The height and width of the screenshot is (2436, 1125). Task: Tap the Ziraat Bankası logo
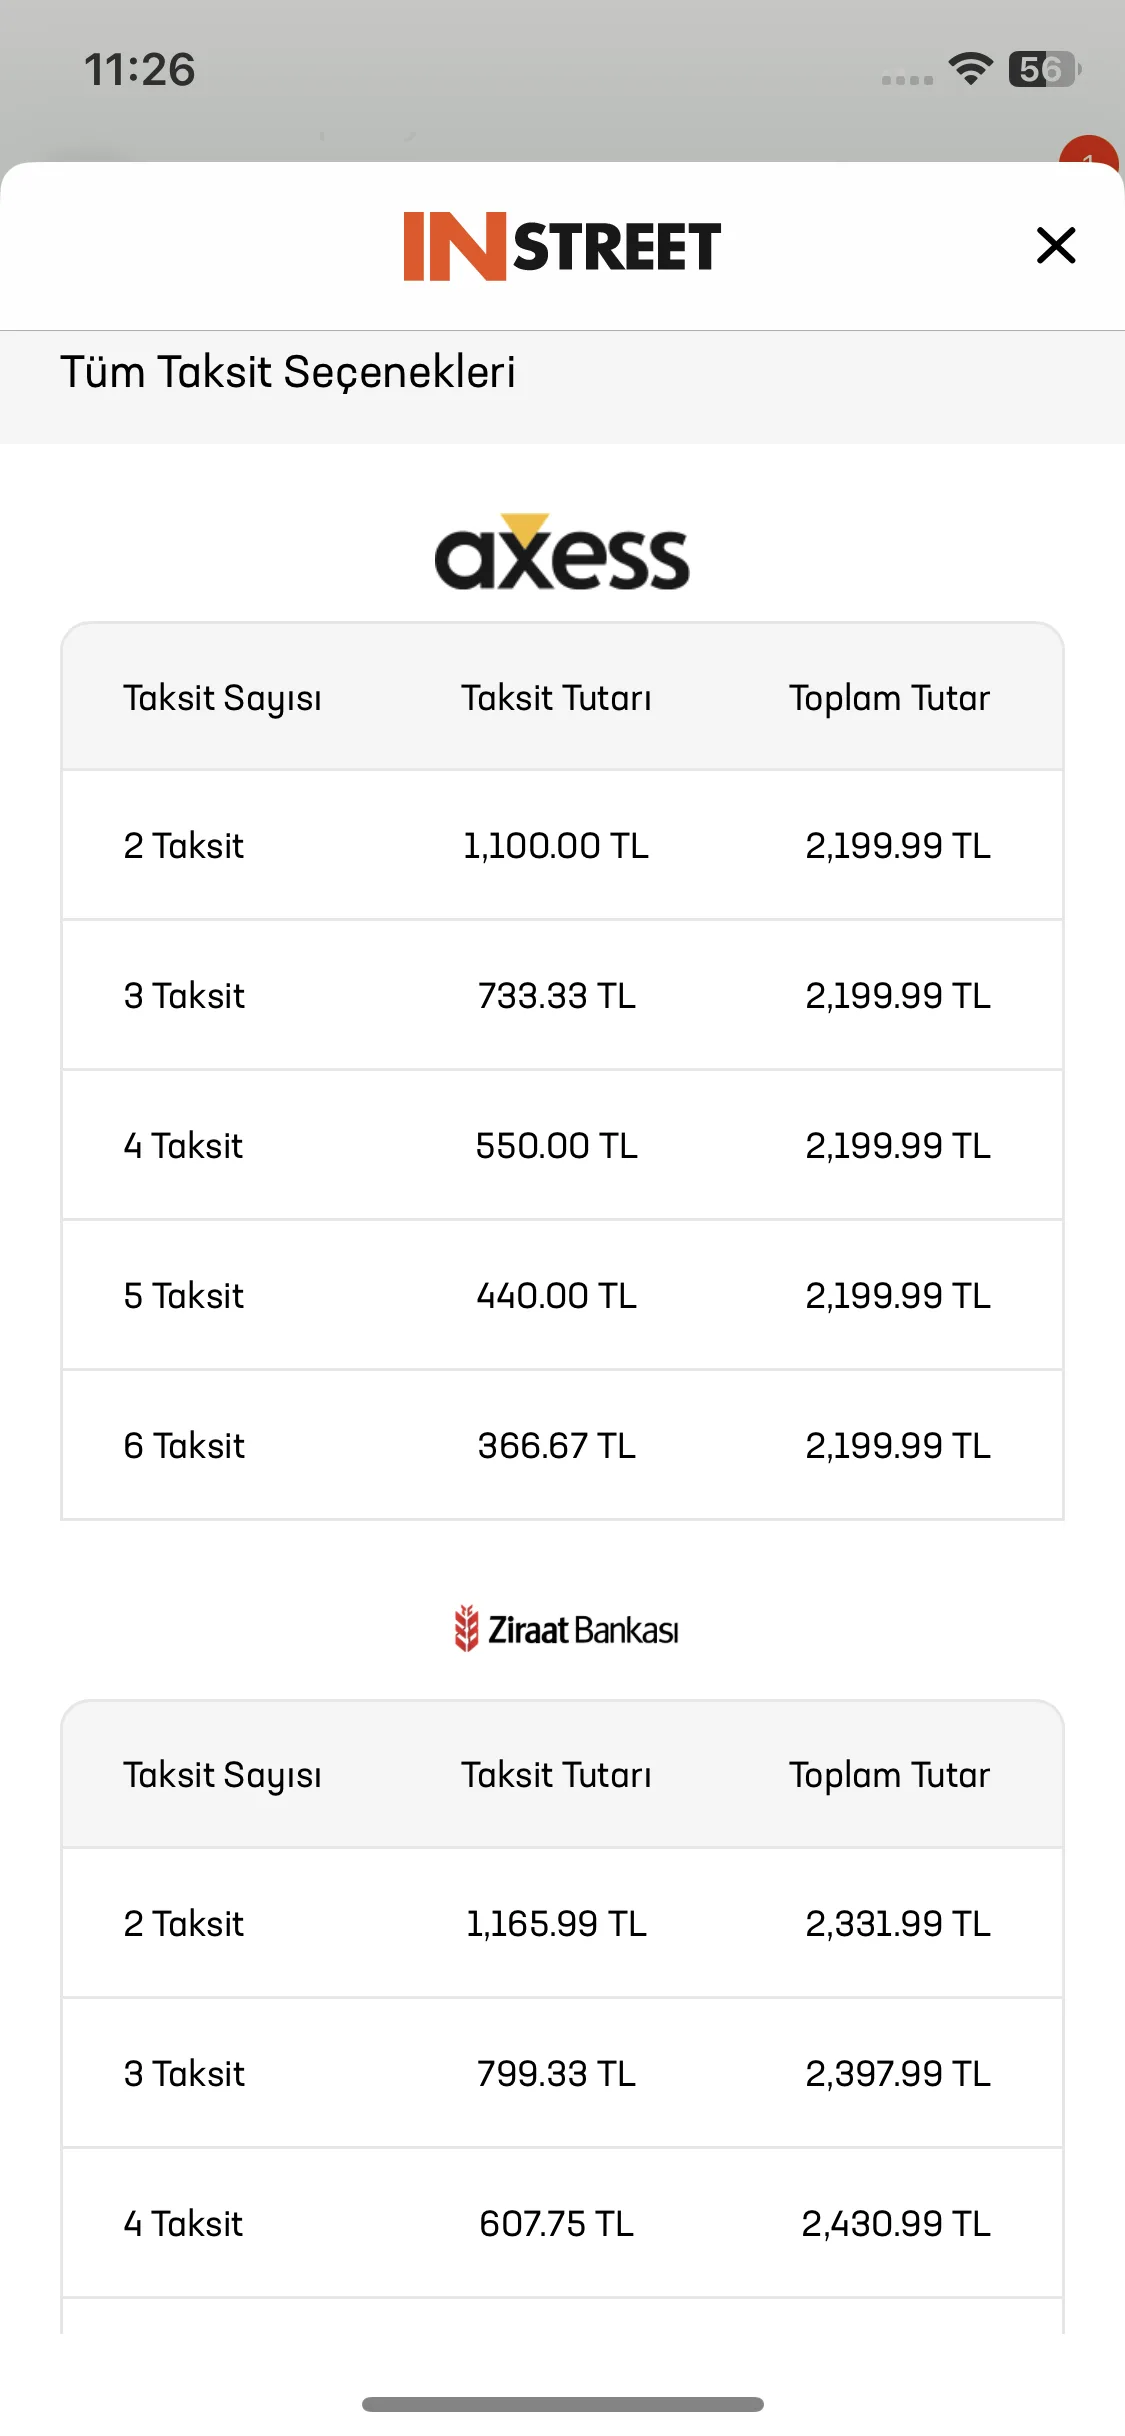[x=566, y=1629]
